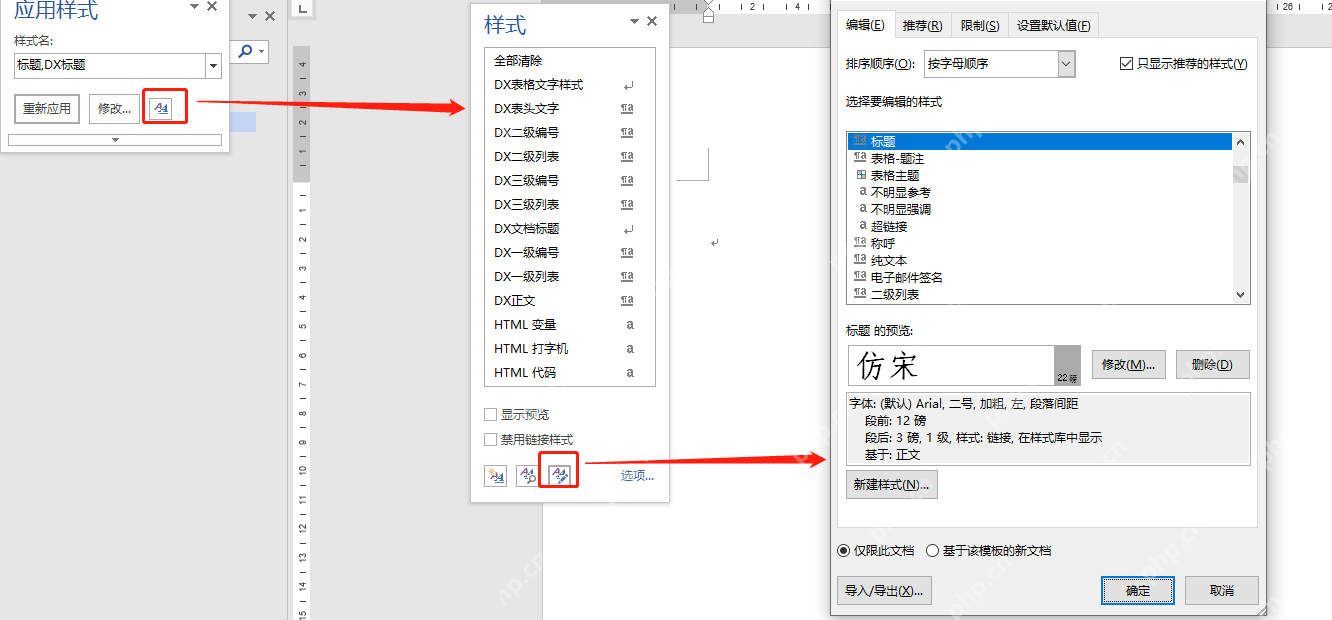Open the 样式名 combo box dropdown arrow
The height and width of the screenshot is (620, 1332).
click(x=213, y=66)
